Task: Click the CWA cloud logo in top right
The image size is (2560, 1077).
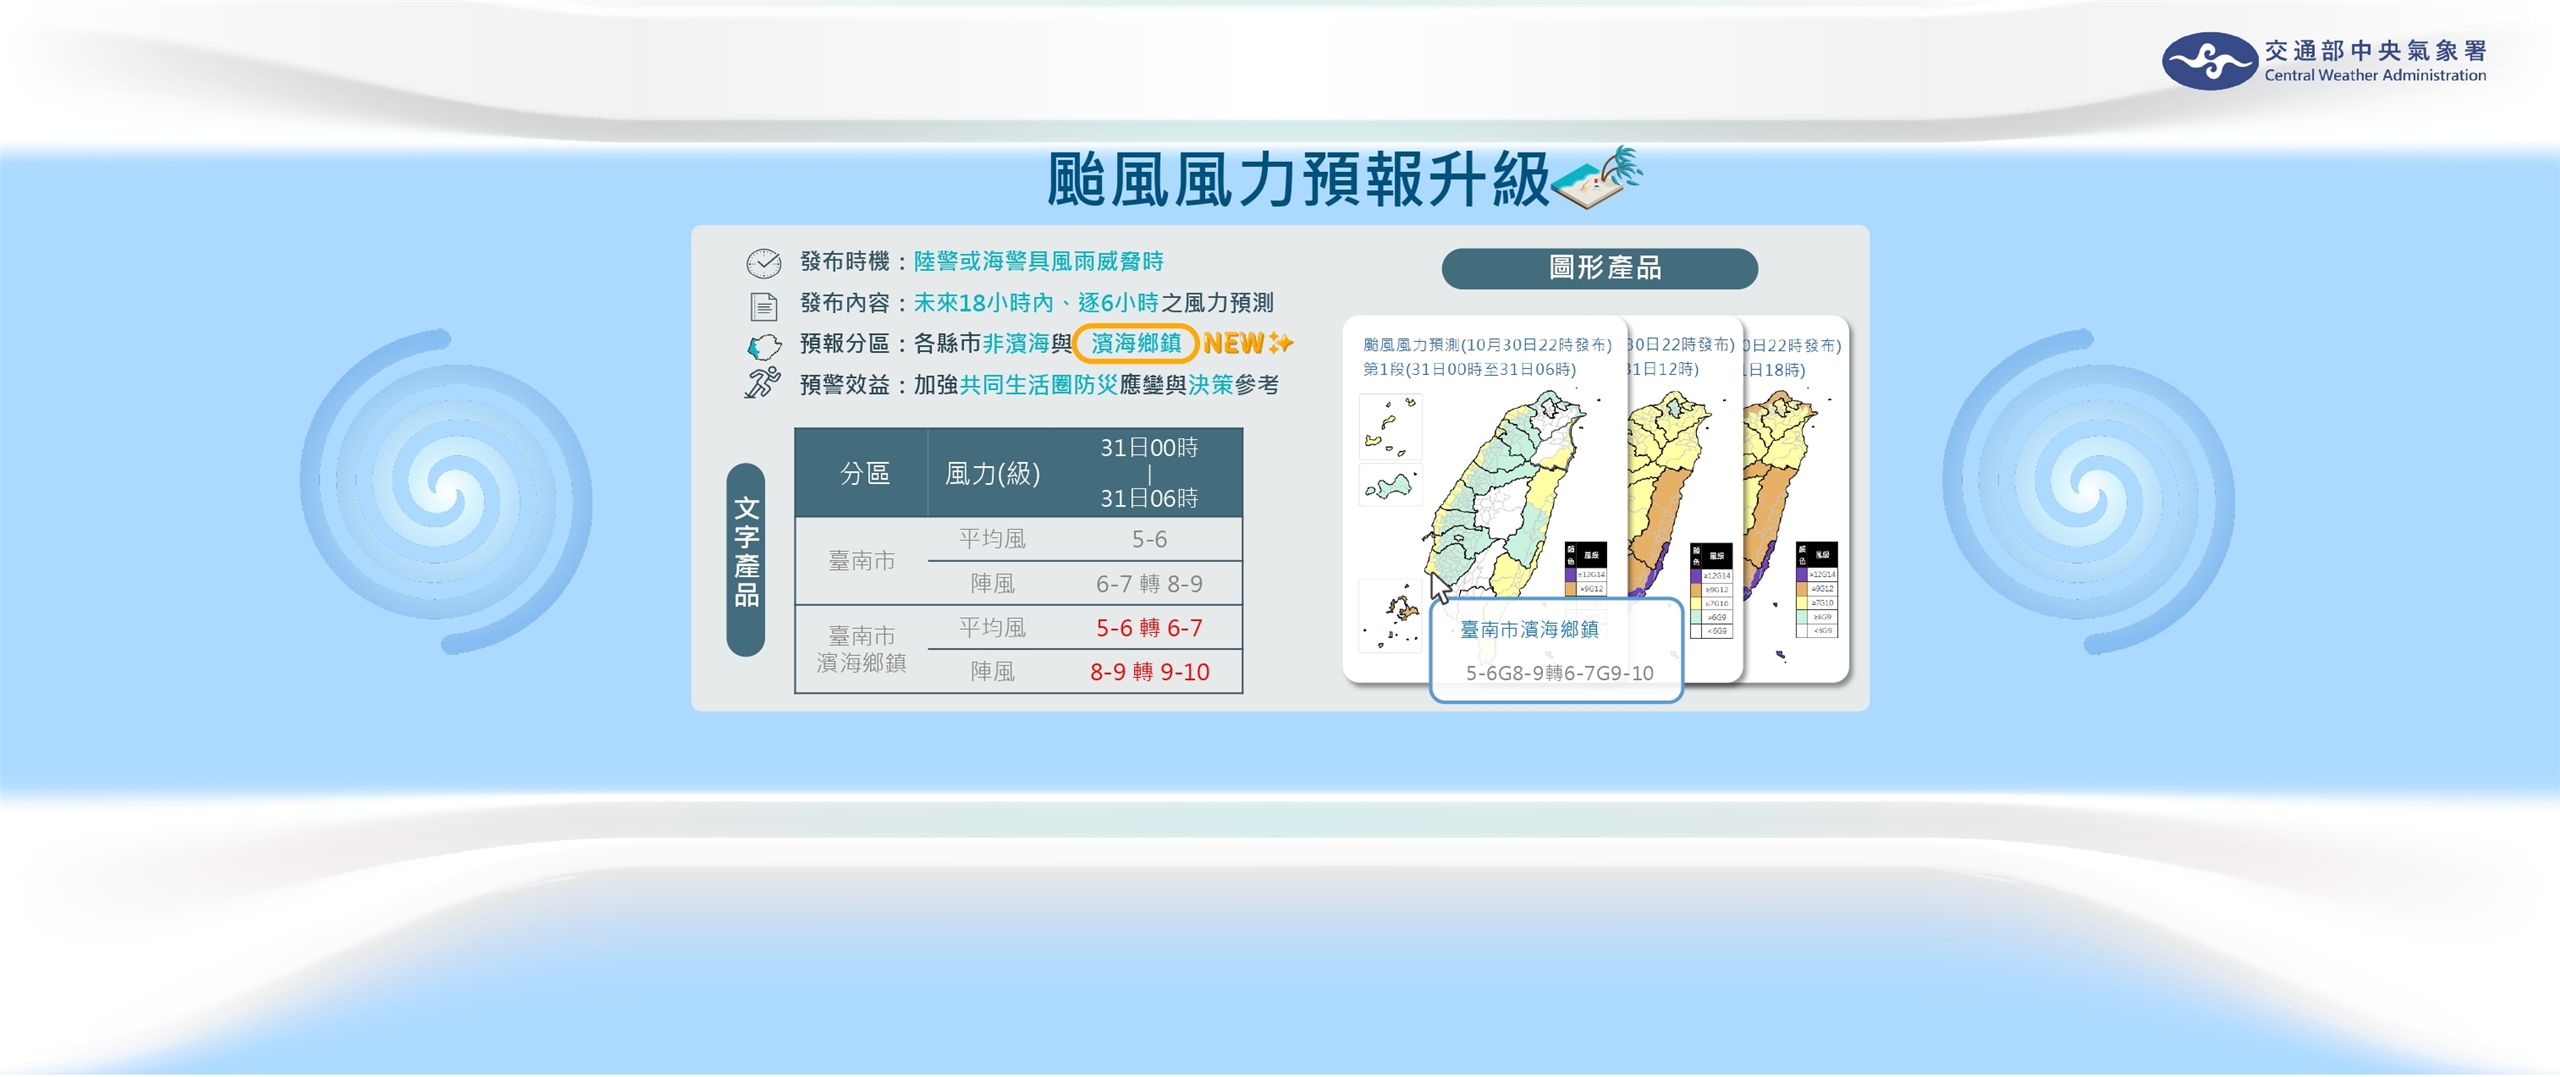Action: pos(2212,63)
